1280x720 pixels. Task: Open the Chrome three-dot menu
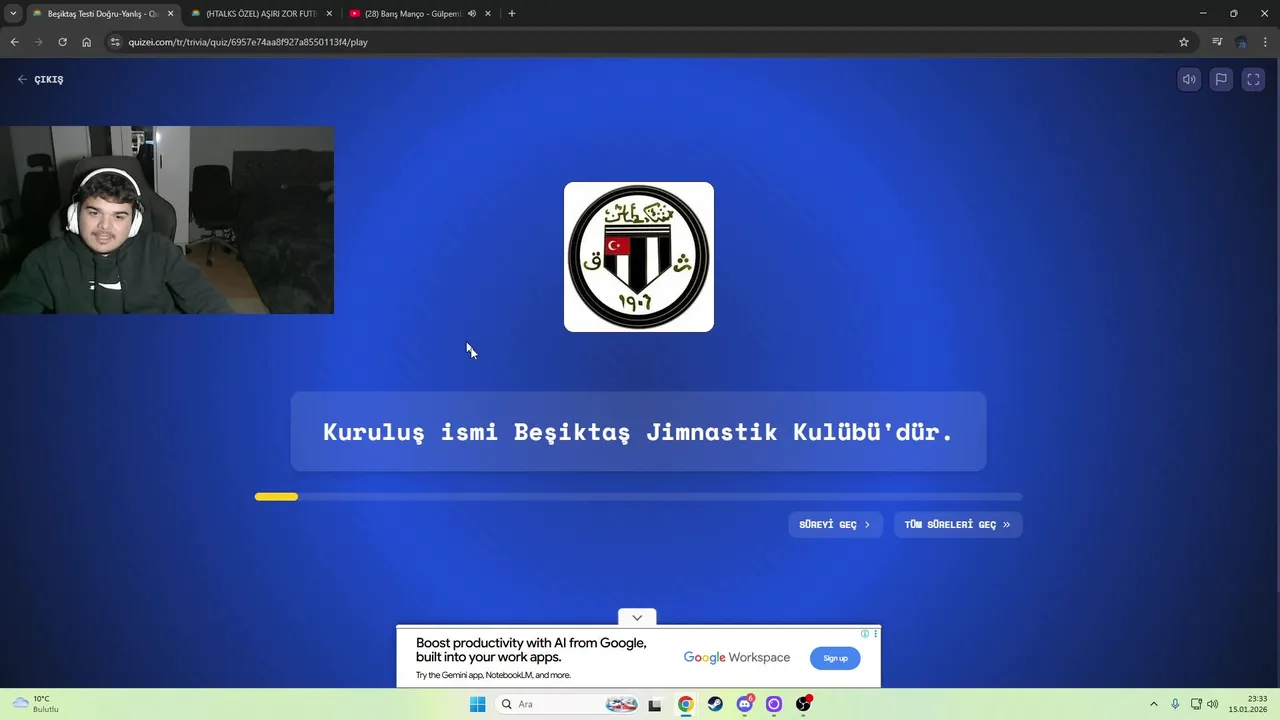click(x=1265, y=42)
